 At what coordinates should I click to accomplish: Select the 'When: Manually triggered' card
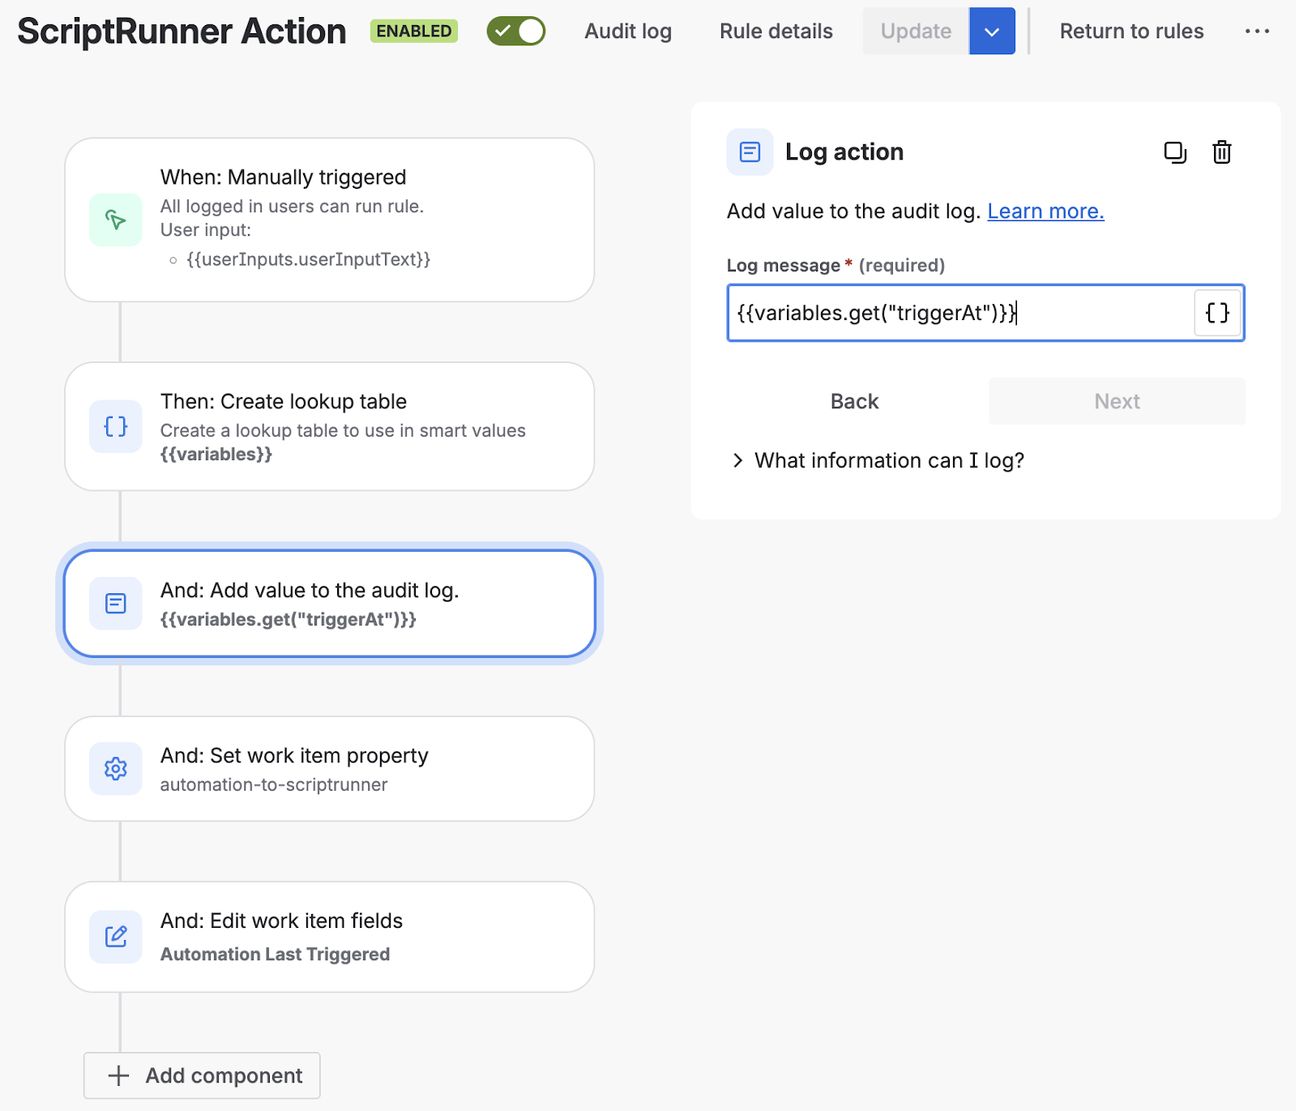coord(330,220)
